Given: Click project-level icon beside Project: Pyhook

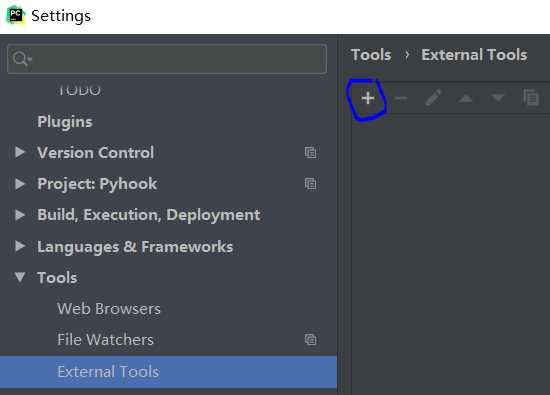Looking at the screenshot, I should click(x=310, y=184).
